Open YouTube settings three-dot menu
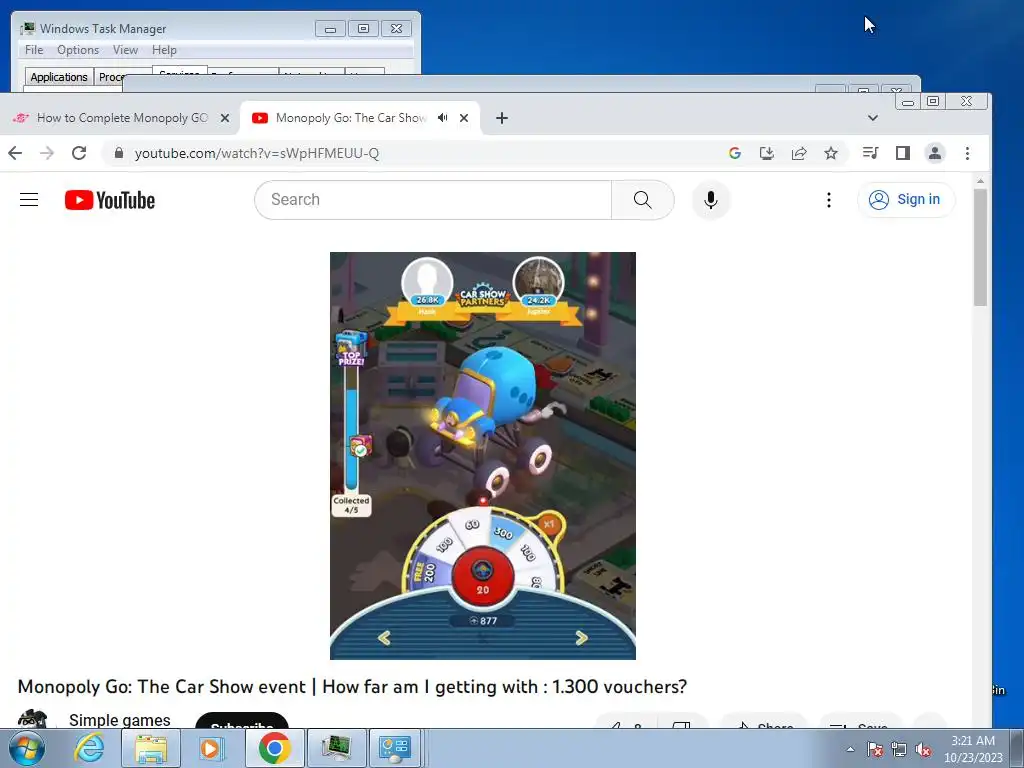Screen dimensions: 1024x768 [829, 200]
